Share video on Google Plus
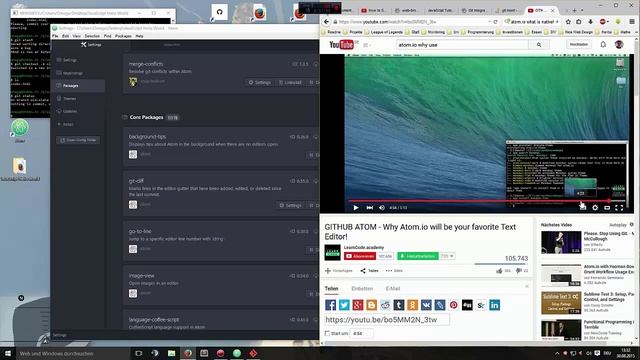640x360 pixels. pos(358,305)
